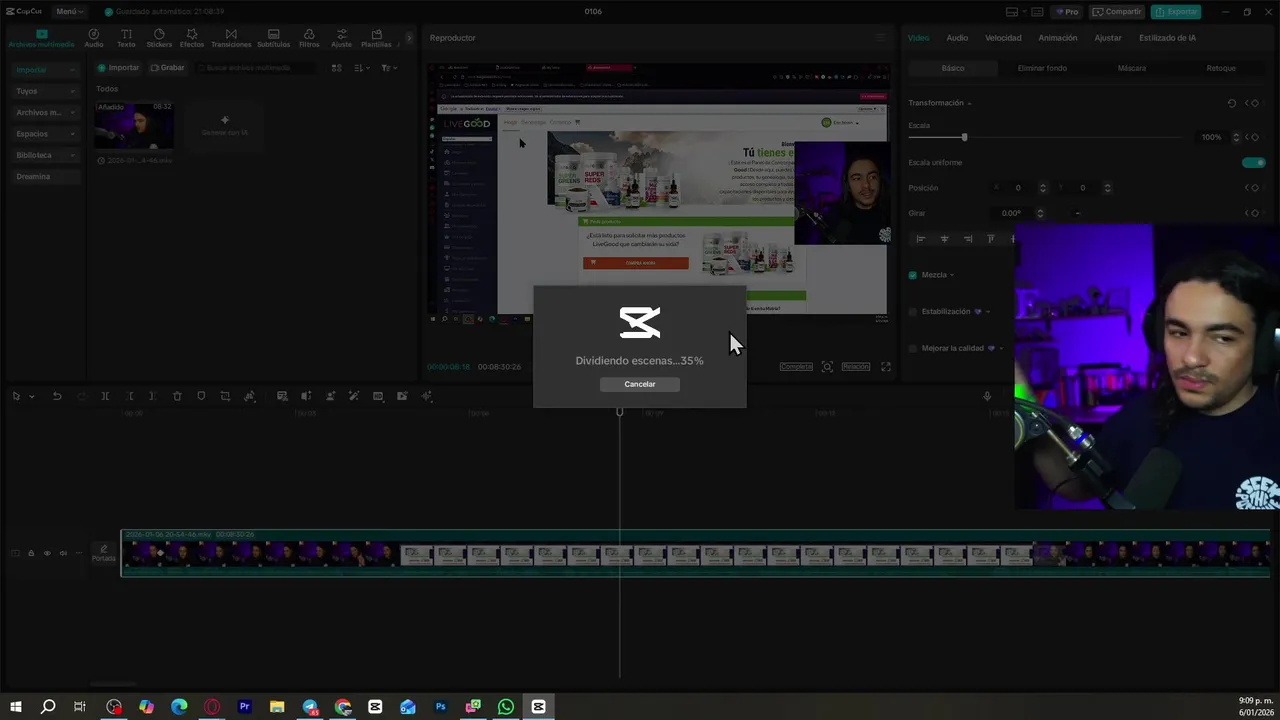The height and width of the screenshot is (720, 1280).
Task: Open the media sort dropdown
Action: [x=362, y=68]
